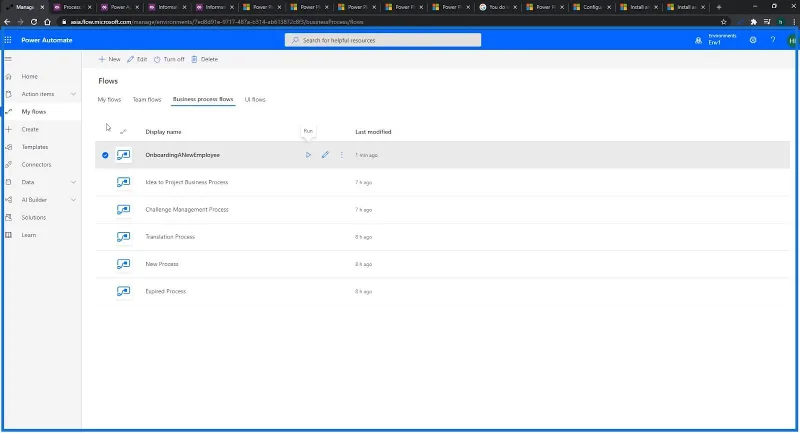Click the Challenge Management Process flow icon

[123, 210]
